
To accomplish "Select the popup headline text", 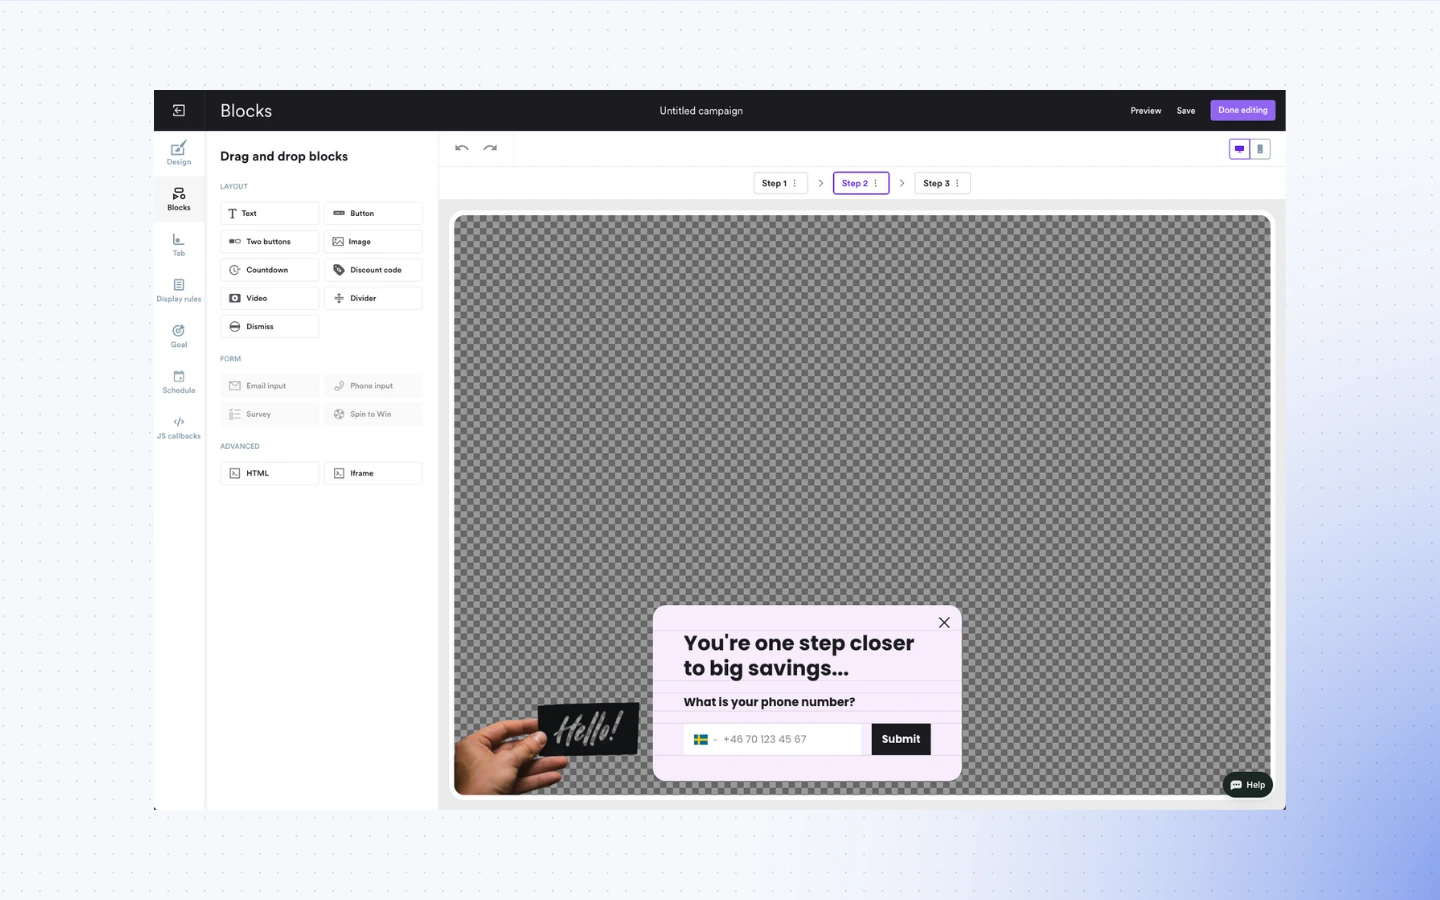I will pos(799,656).
